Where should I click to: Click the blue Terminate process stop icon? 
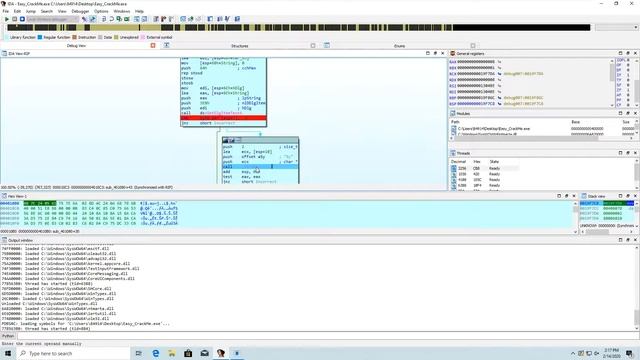pyautogui.click(x=22, y=19)
